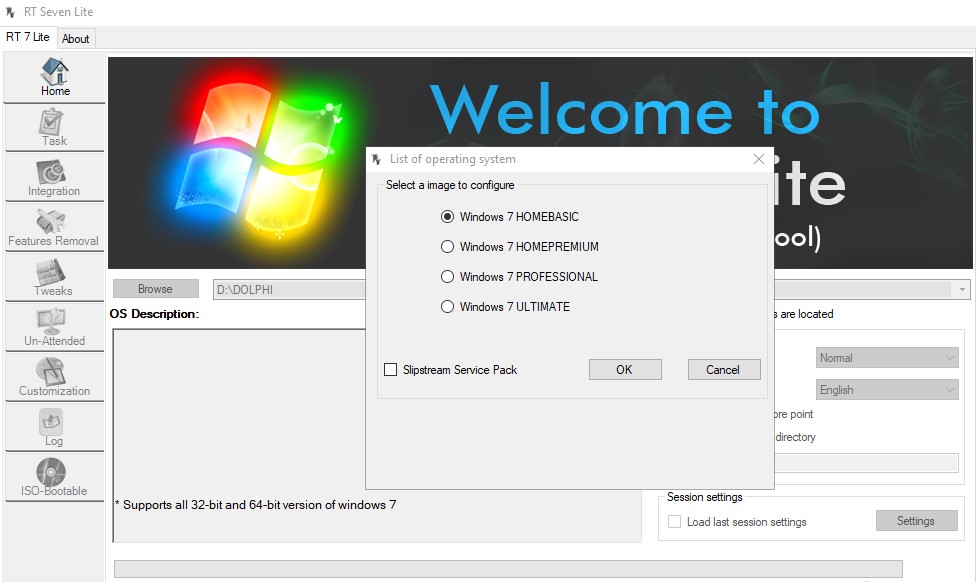Enable Slipstream Service Pack checkbox
Viewport: 976px width, 582px height.
point(390,370)
